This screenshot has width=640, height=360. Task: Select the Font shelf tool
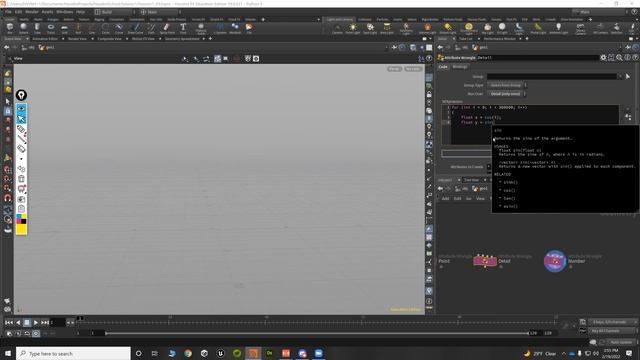coord(183,29)
